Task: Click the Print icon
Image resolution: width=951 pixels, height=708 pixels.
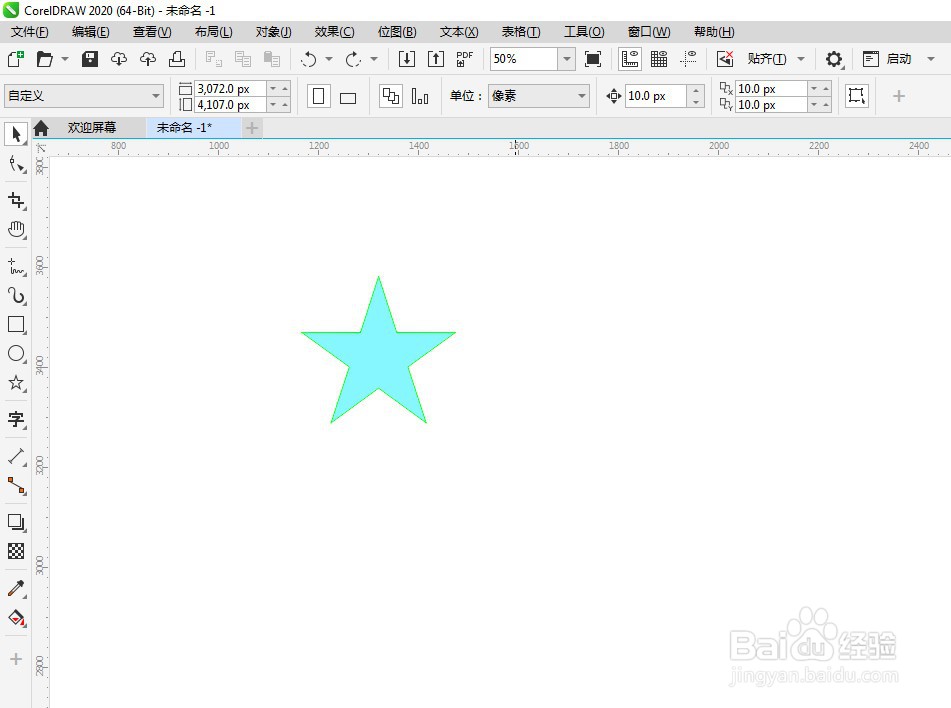Action: click(176, 59)
